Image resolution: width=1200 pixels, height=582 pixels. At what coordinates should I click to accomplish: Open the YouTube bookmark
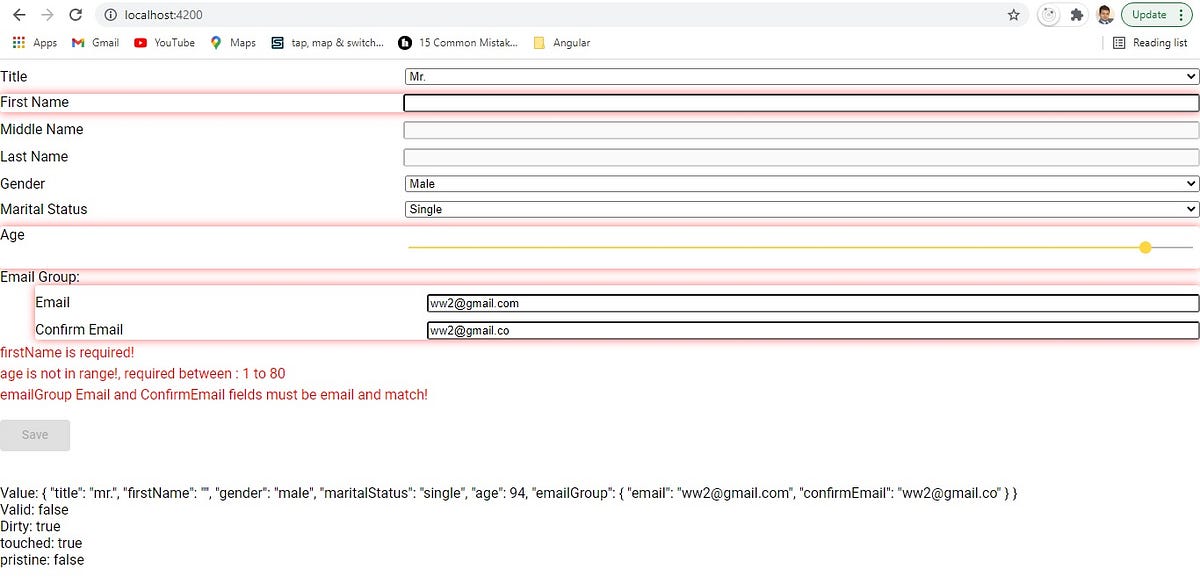click(x=163, y=43)
